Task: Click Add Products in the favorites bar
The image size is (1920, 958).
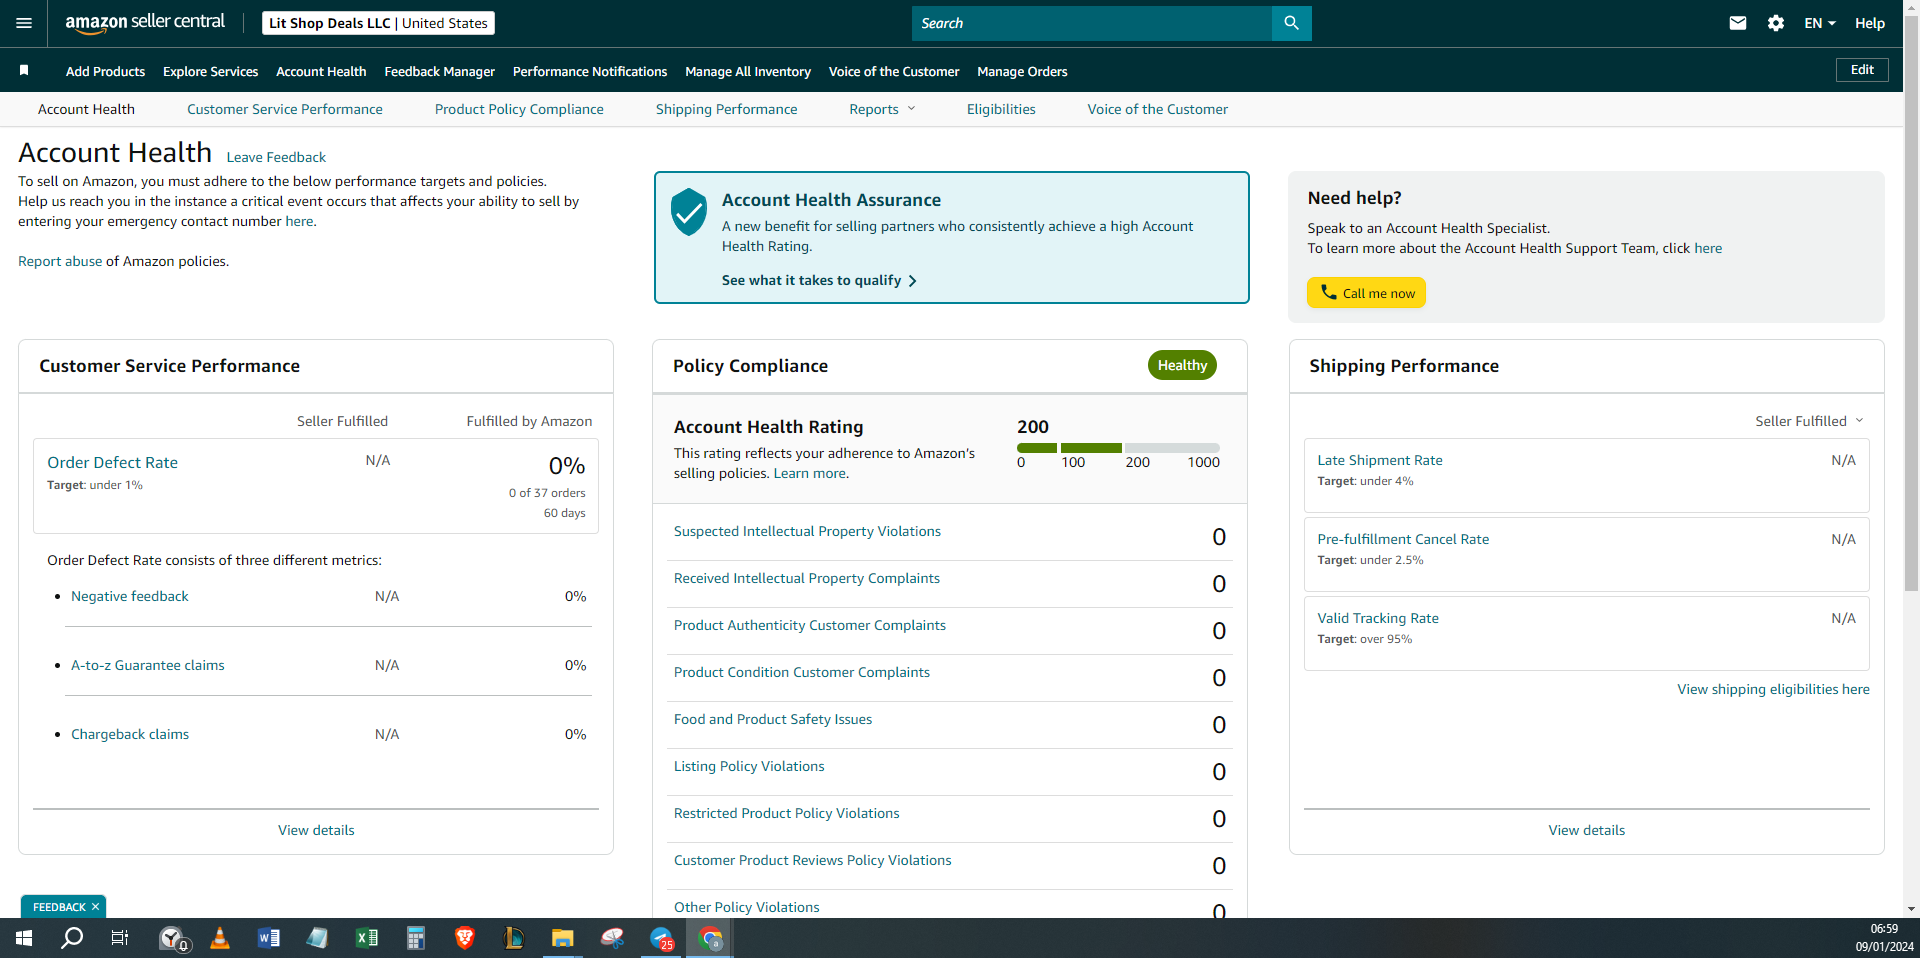Action: (105, 71)
